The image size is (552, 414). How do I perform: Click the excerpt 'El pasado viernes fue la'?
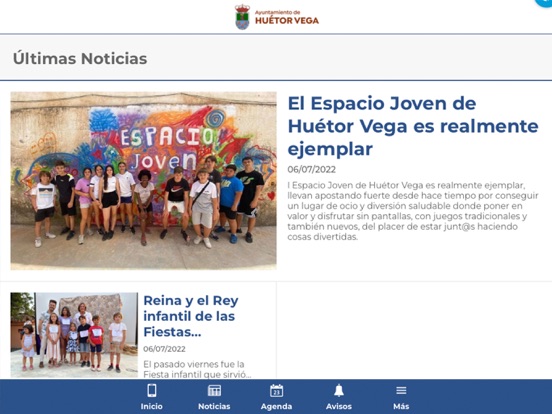click(x=197, y=369)
